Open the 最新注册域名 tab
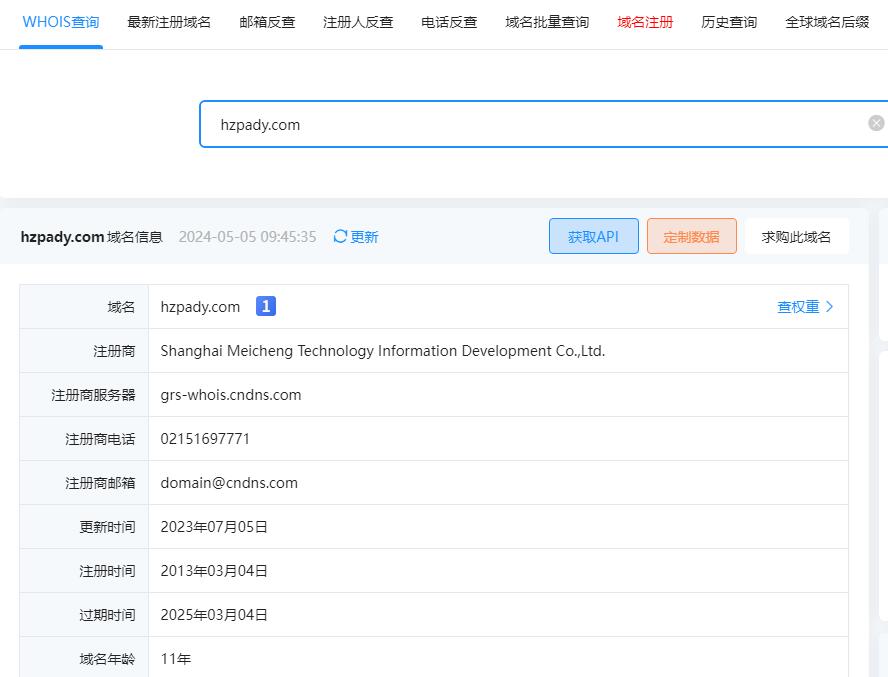This screenshot has height=677, width=888. (x=169, y=22)
